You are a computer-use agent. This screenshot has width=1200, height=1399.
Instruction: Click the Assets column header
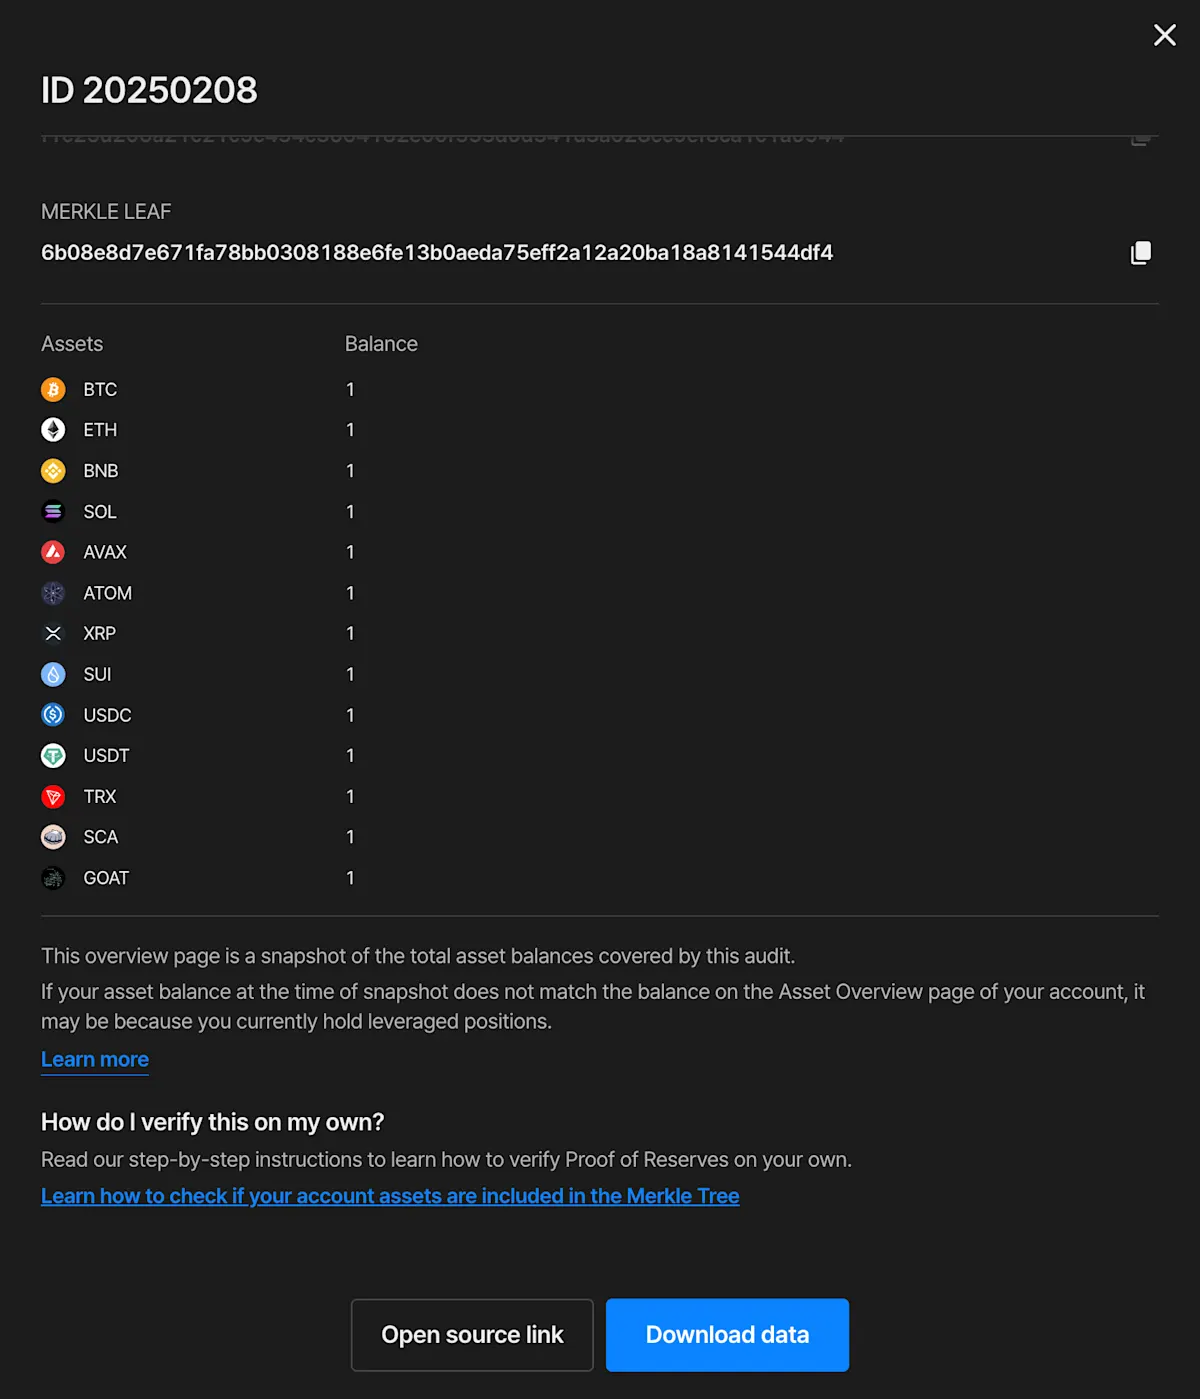tap(72, 344)
